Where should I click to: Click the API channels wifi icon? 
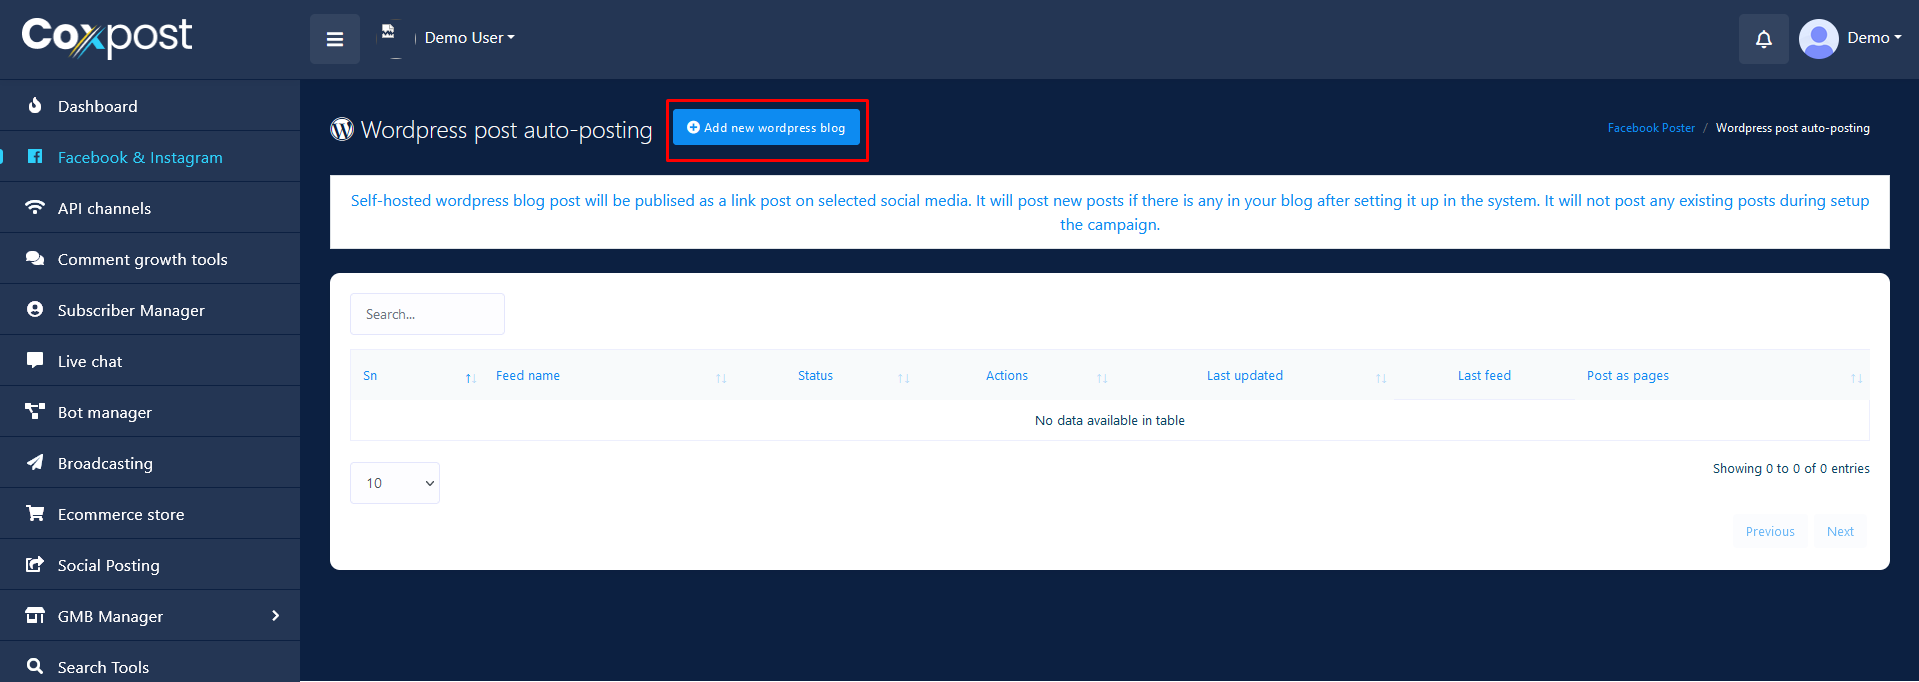35,208
